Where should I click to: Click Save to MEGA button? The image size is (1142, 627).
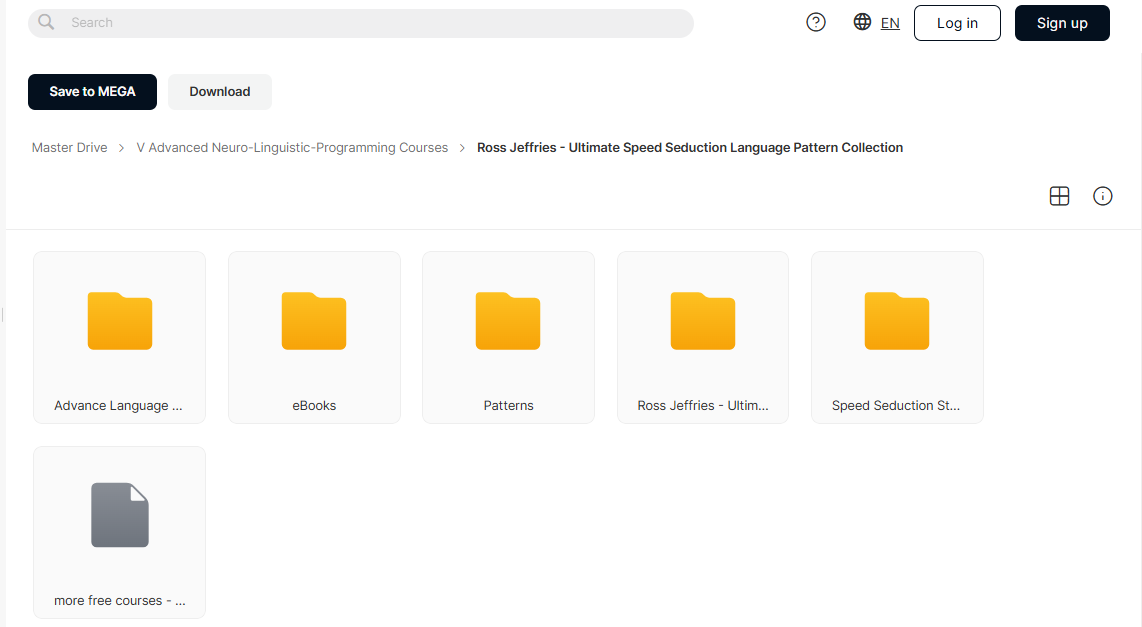click(92, 92)
